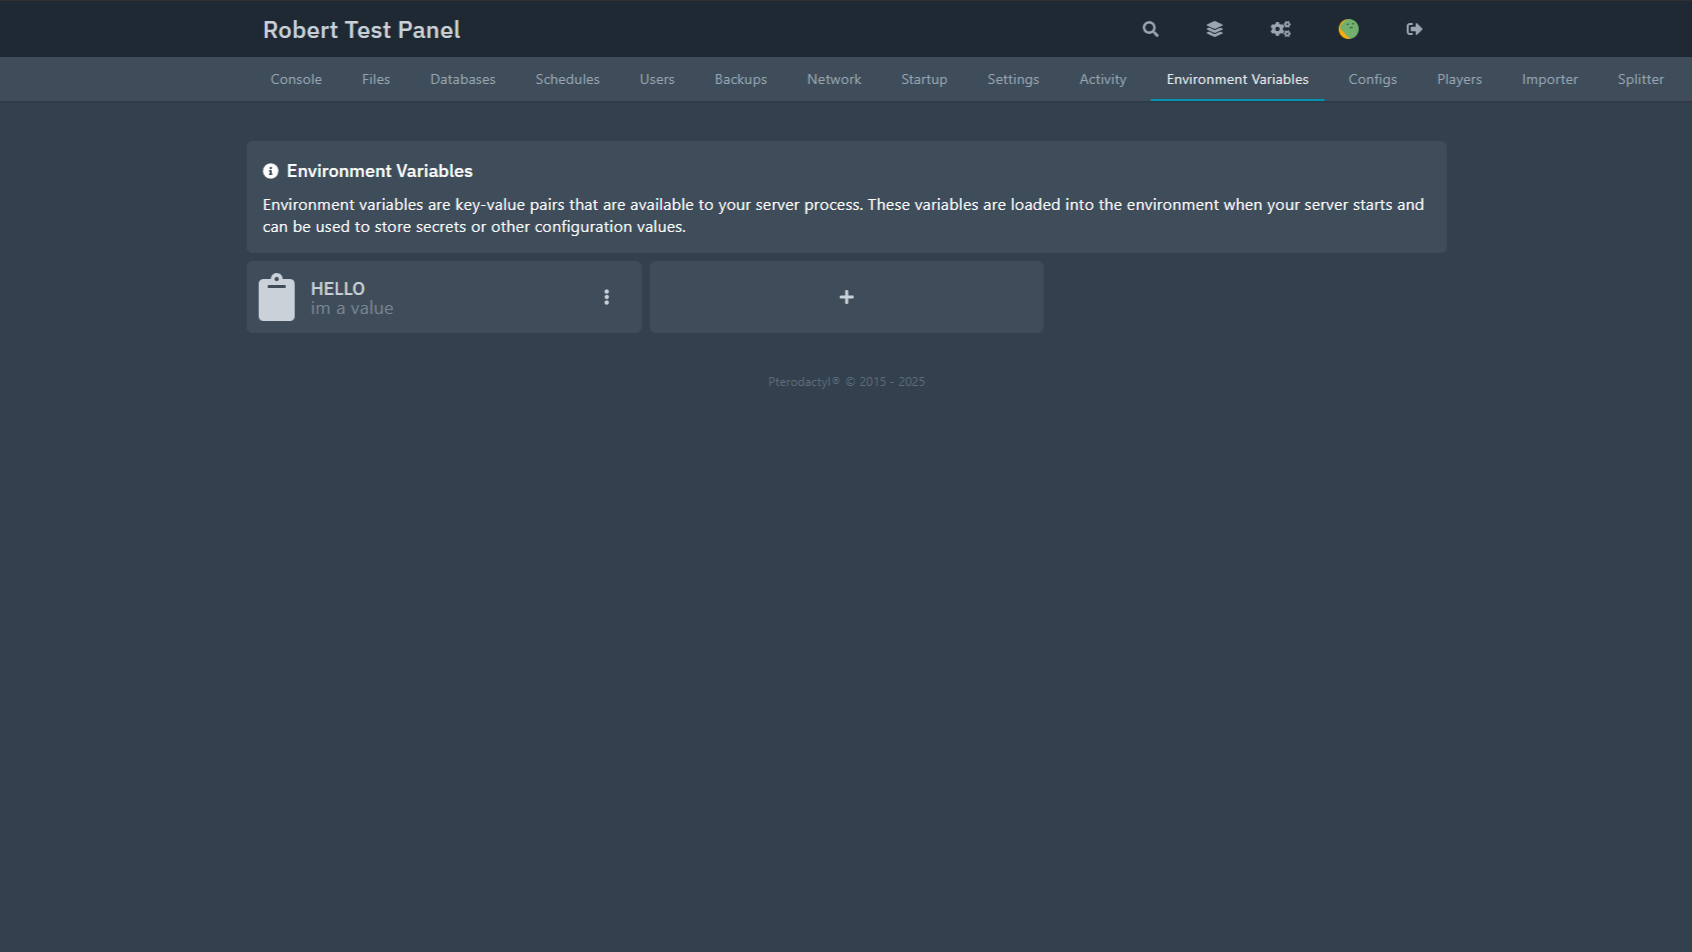This screenshot has width=1692, height=952.
Task: Follow the Pterodactyl footer link
Action: click(800, 382)
